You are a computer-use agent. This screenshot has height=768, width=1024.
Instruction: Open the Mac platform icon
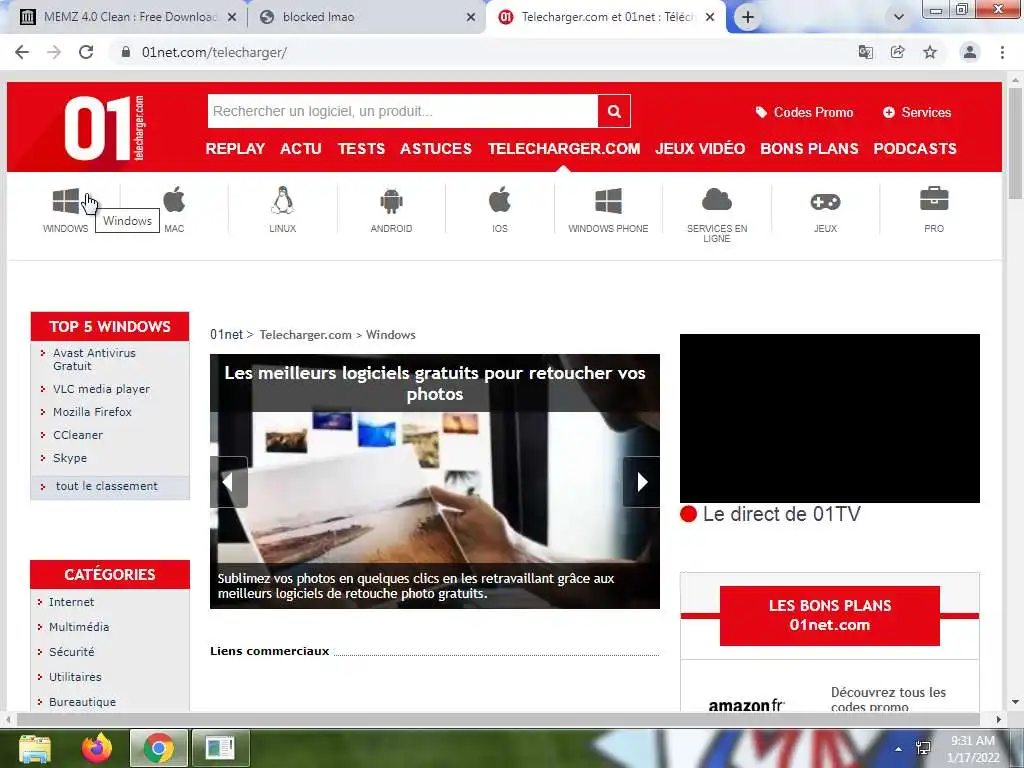pyautogui.click(x=174, y=199)
